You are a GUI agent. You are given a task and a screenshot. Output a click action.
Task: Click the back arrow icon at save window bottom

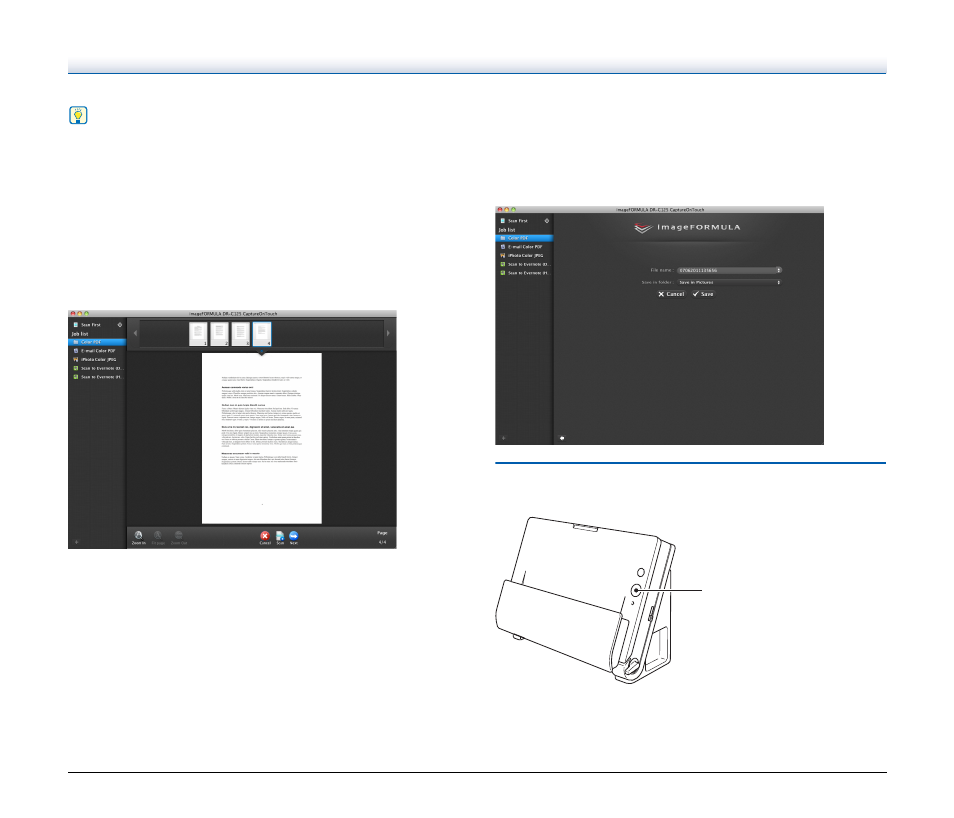pyautogui.click(x=562, y=438)
